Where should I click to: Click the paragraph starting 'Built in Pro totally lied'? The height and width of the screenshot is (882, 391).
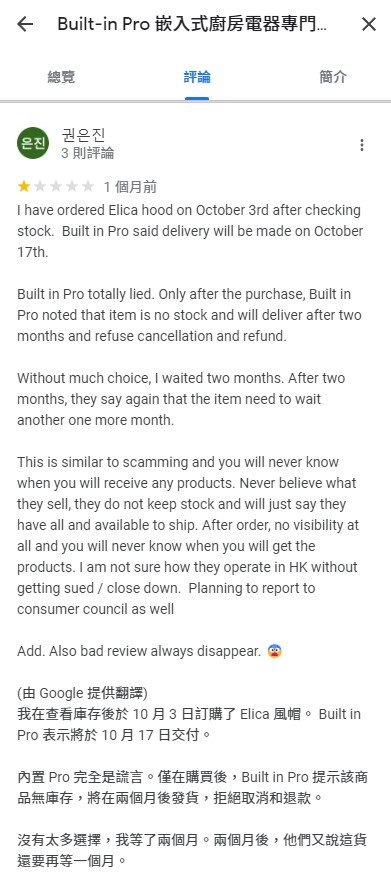point(189,315)
